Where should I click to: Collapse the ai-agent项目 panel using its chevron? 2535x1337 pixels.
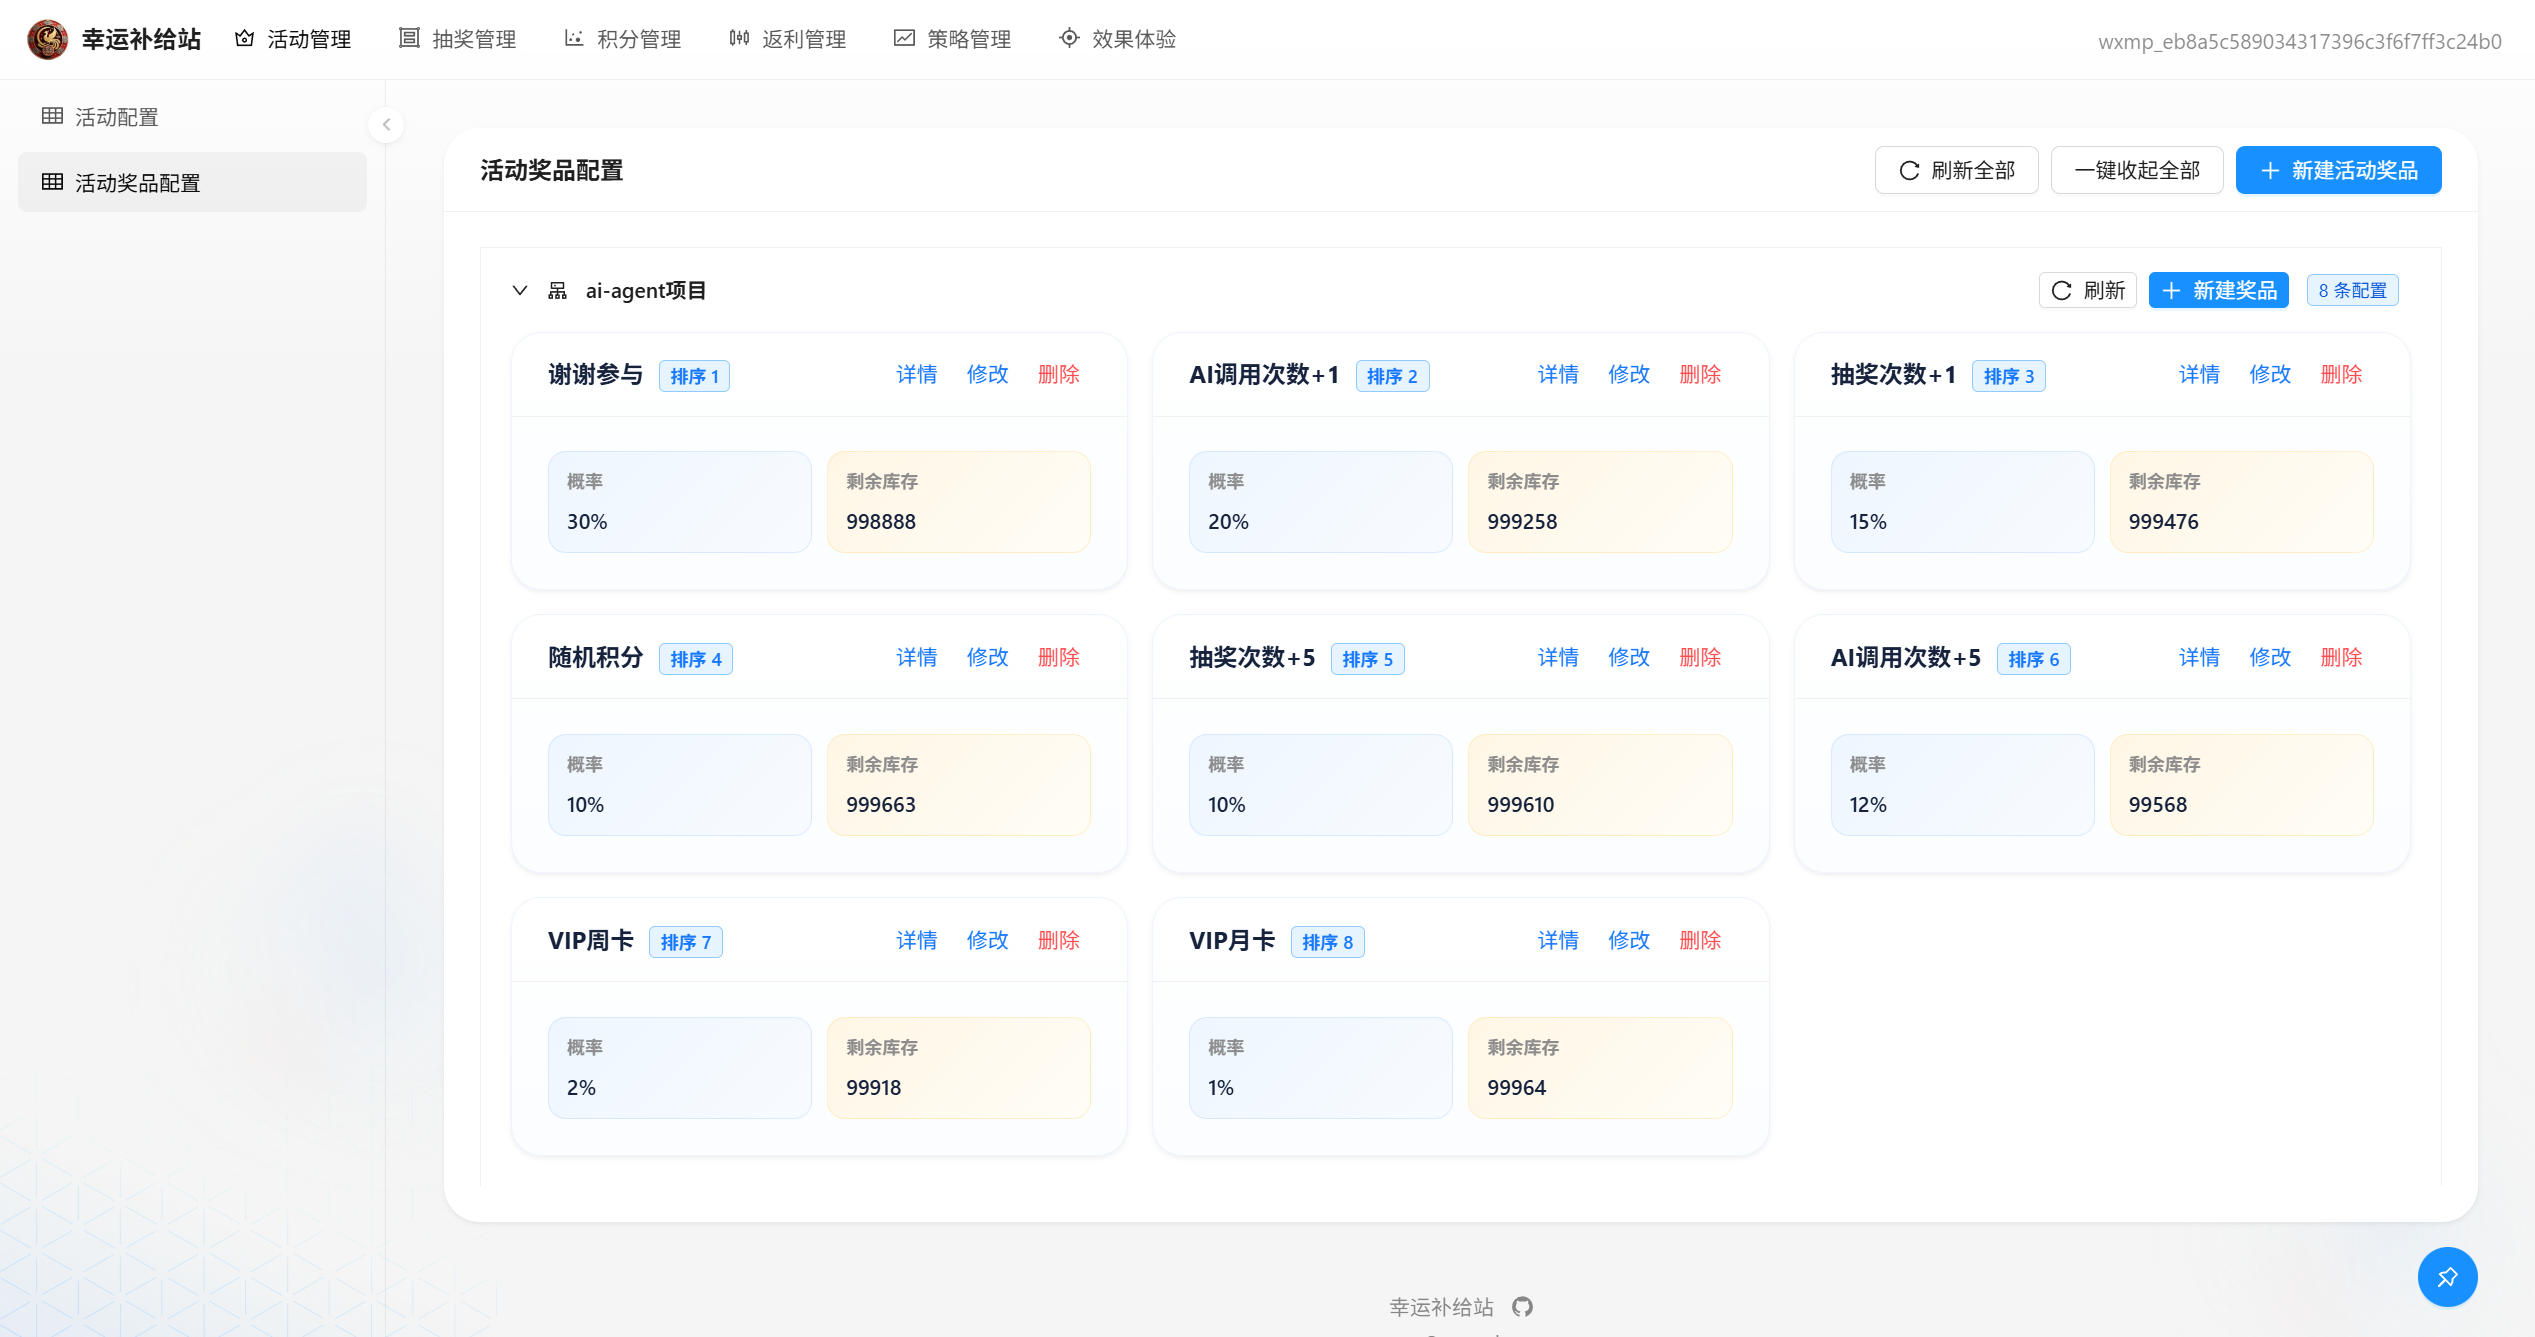520,291
